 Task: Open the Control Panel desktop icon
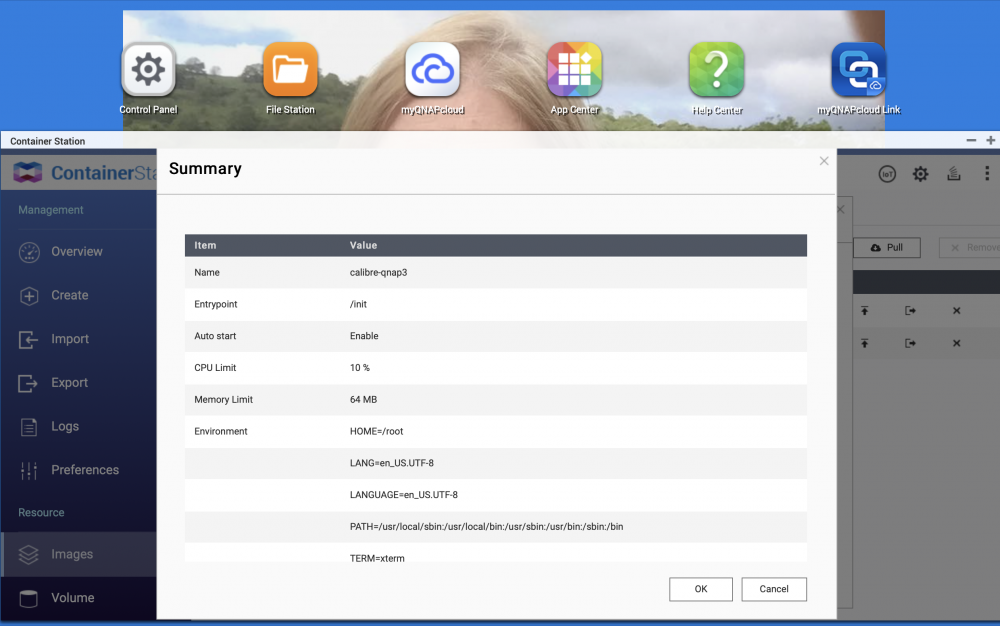point(148,70)
